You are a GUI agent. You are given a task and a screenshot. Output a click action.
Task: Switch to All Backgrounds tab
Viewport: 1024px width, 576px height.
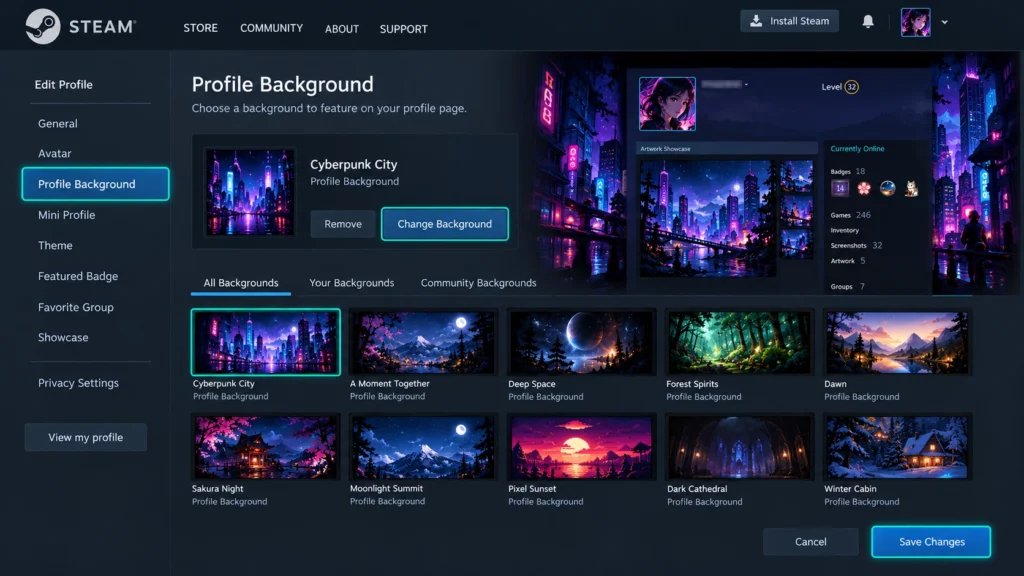click(241, 283)
